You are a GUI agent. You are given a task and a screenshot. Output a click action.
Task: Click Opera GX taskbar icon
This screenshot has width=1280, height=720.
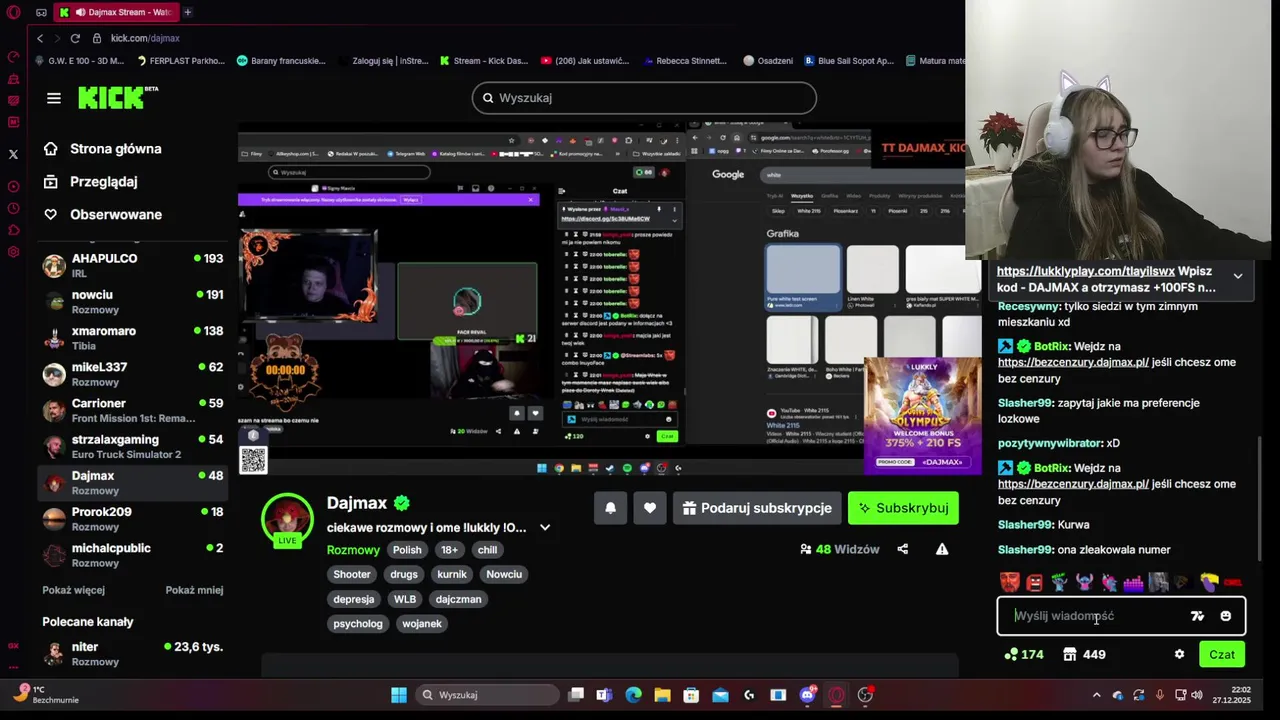(x=836, y=695)
